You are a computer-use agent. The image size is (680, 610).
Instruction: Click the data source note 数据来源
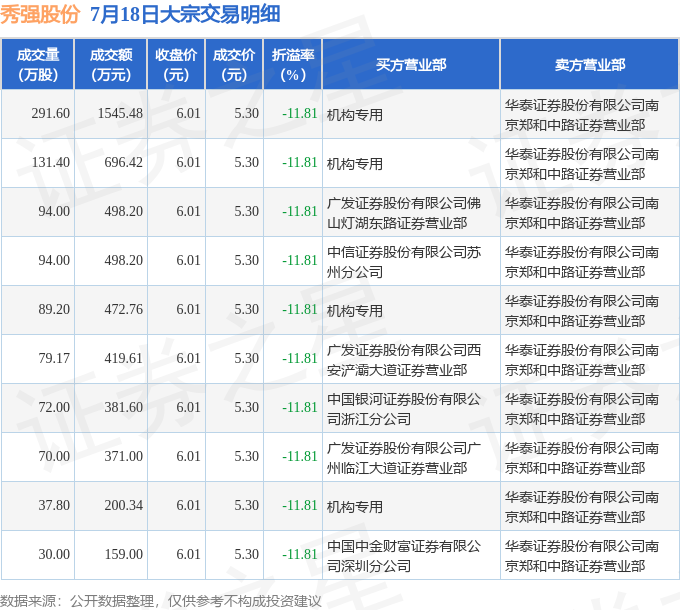click(160, 601)
